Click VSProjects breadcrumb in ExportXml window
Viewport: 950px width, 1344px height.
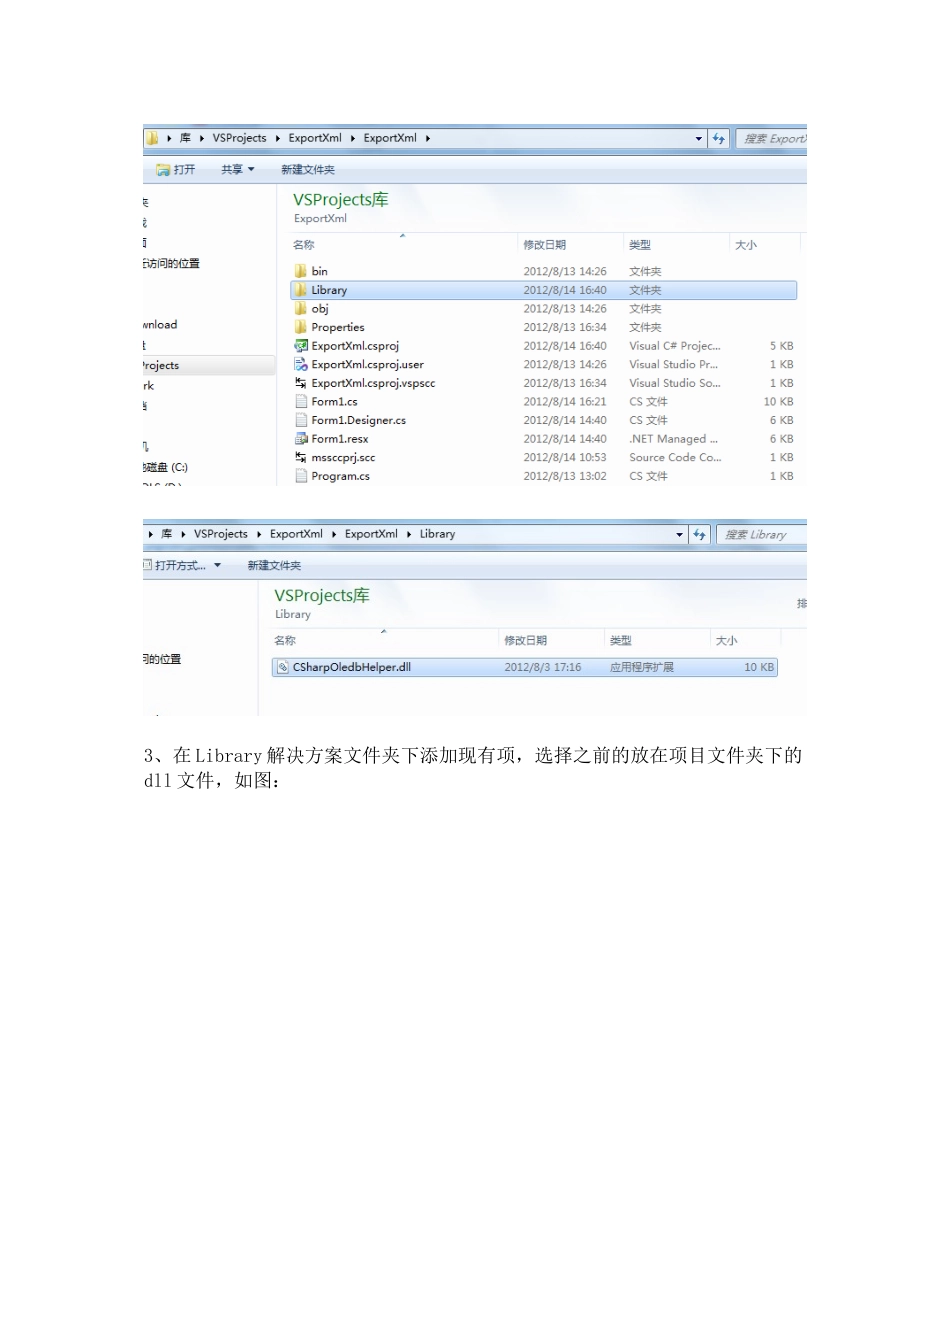[x=239, y=138]
